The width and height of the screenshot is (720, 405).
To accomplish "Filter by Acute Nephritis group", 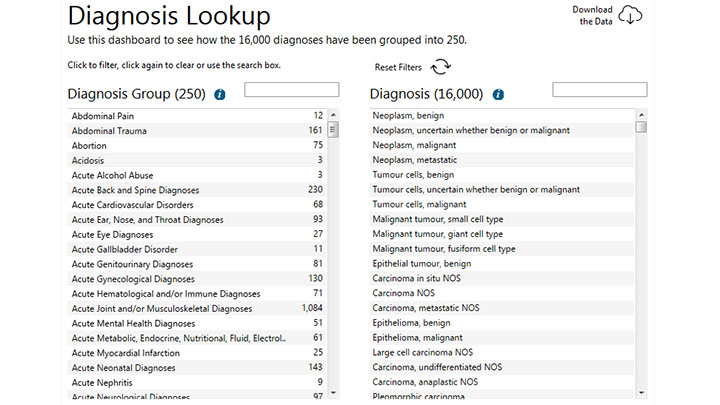I will point(197,382).
